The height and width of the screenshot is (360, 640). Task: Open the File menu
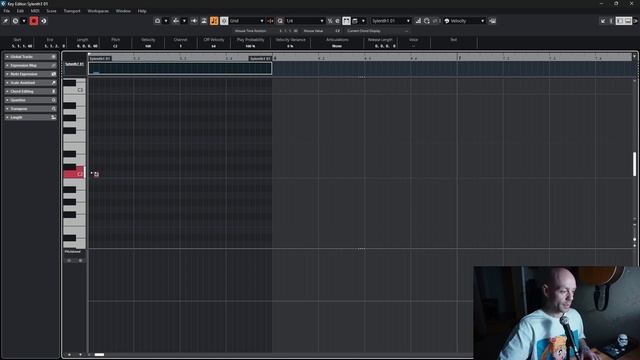tap(7, 11)
